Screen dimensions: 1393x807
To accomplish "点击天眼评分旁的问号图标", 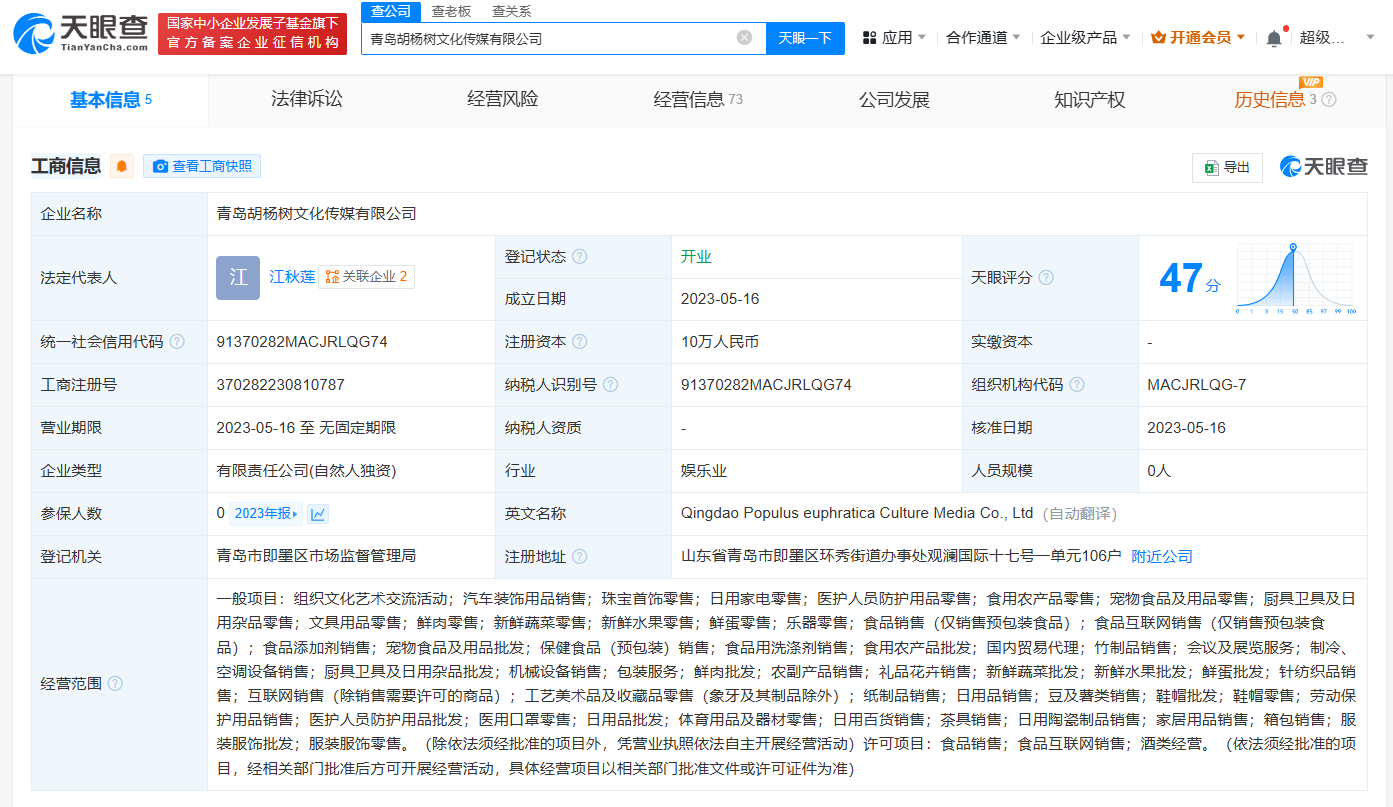I will pyautogui.click(x=1047, y=277).
